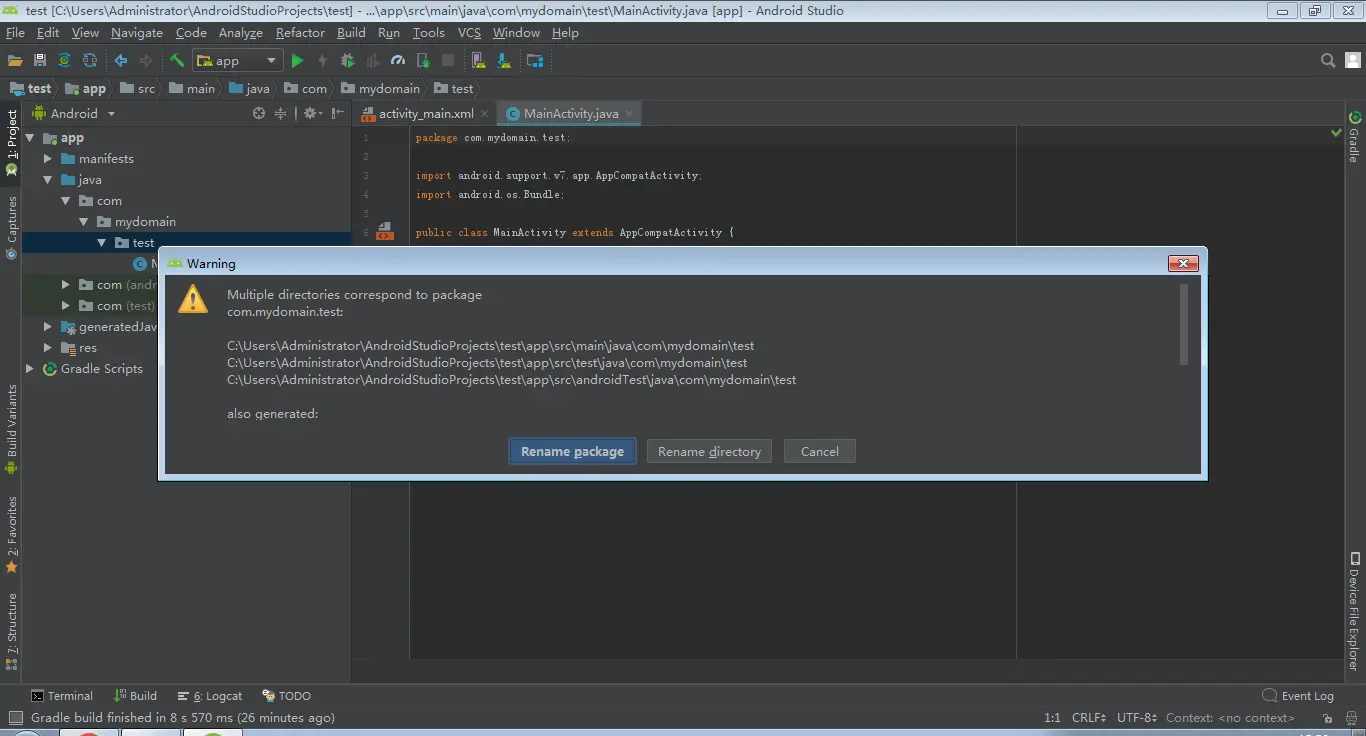Open the Refactor menu
This screenshot has height=736, width=1366.
point(300,33)
